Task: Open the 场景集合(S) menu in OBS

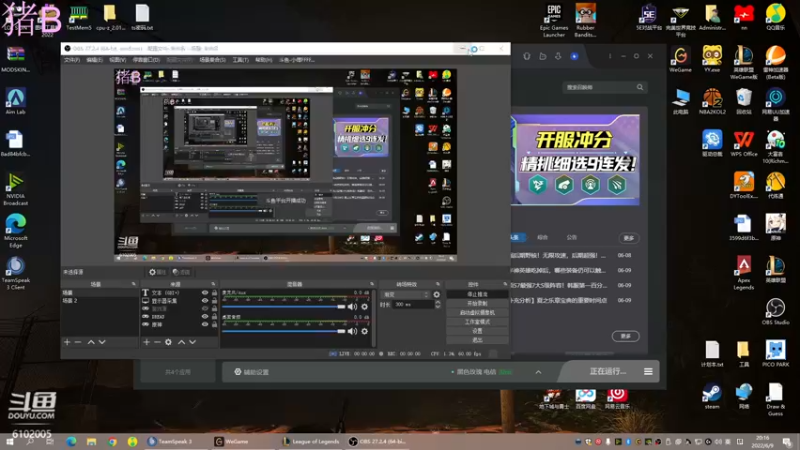Action: 212,60
